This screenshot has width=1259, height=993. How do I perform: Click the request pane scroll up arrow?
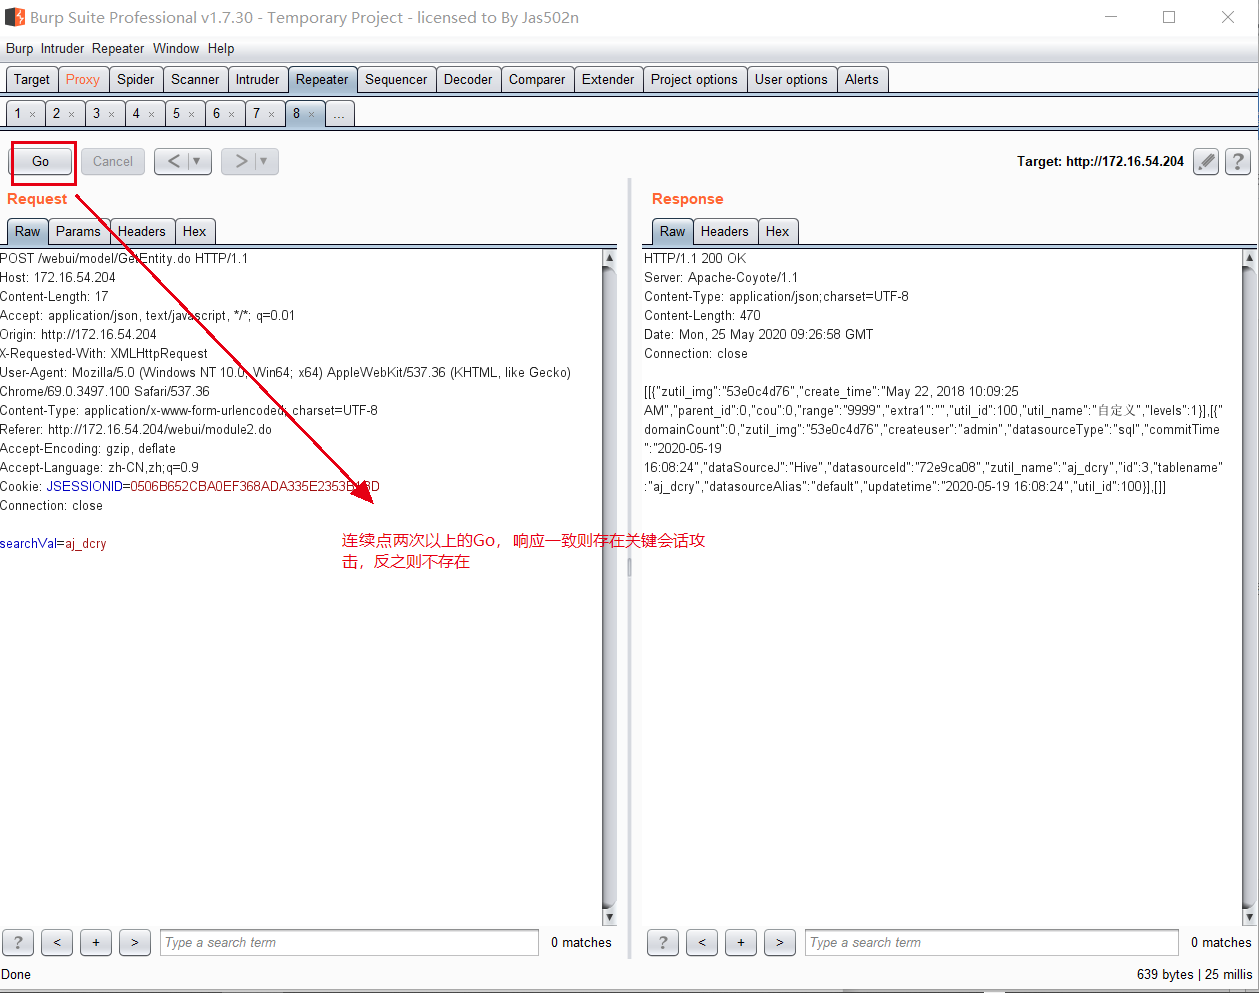tap(610, 258)
